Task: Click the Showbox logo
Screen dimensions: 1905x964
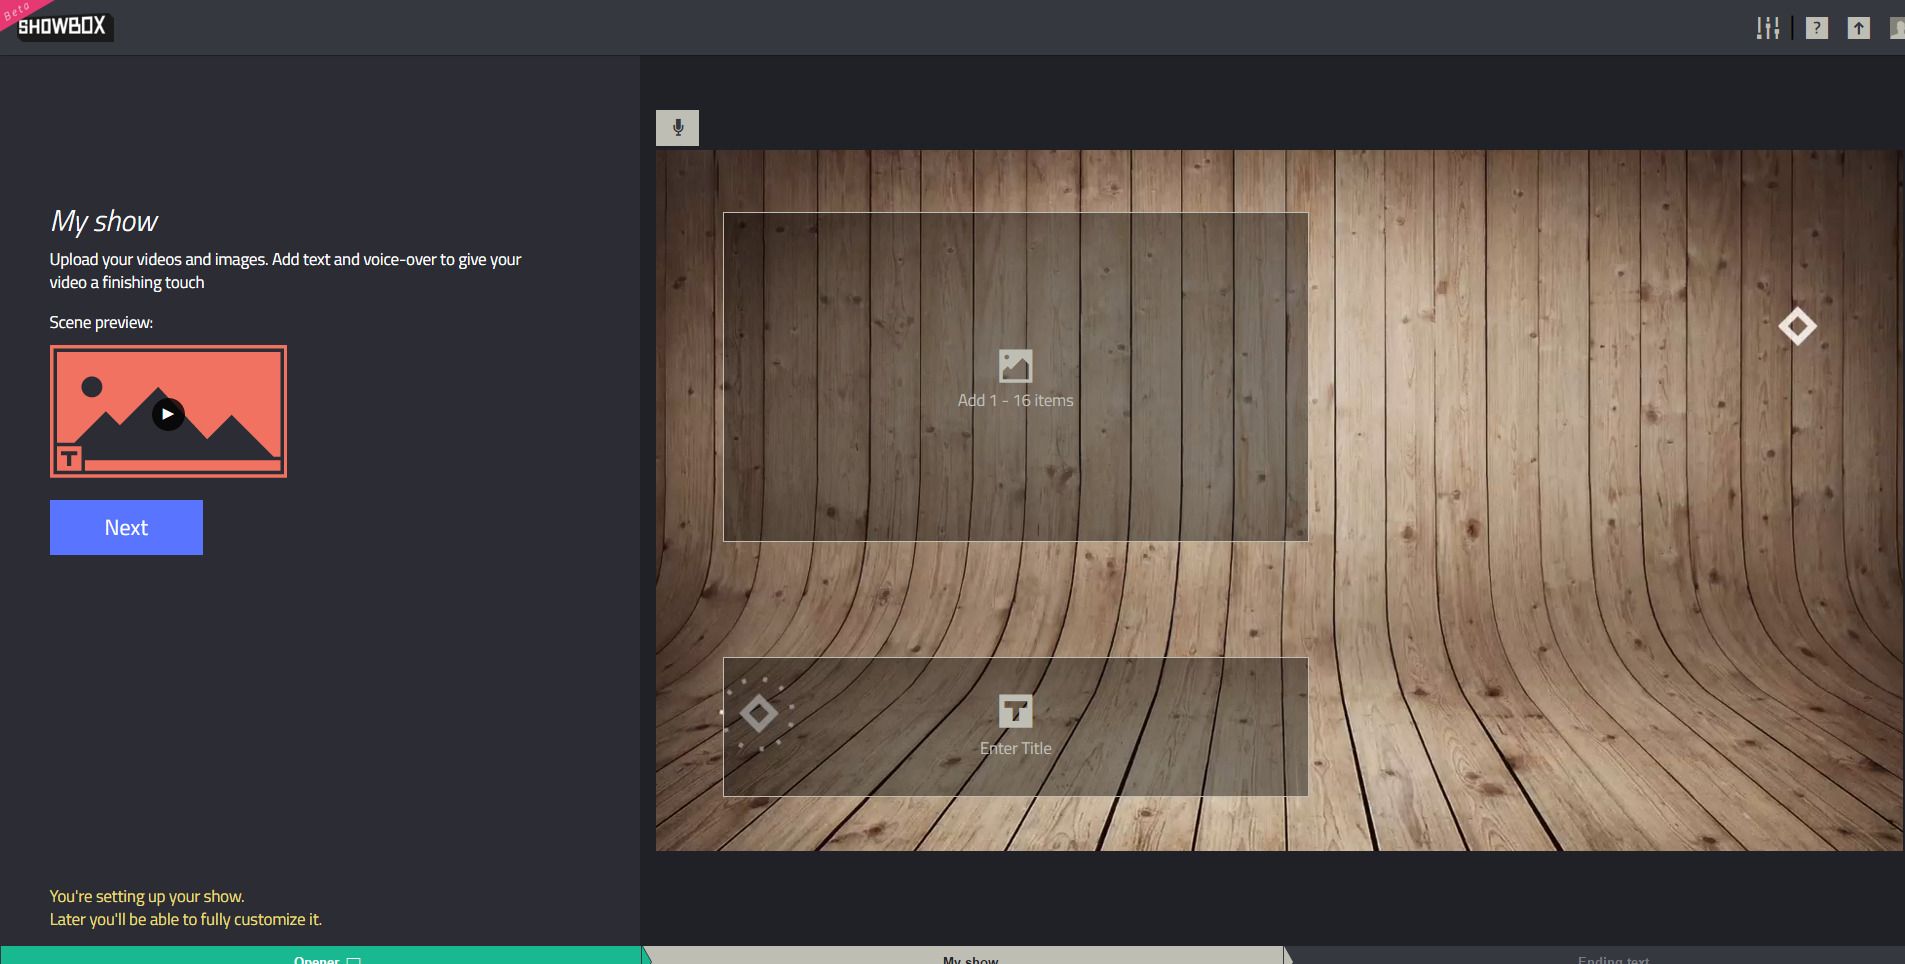Action: pos(62,27)
